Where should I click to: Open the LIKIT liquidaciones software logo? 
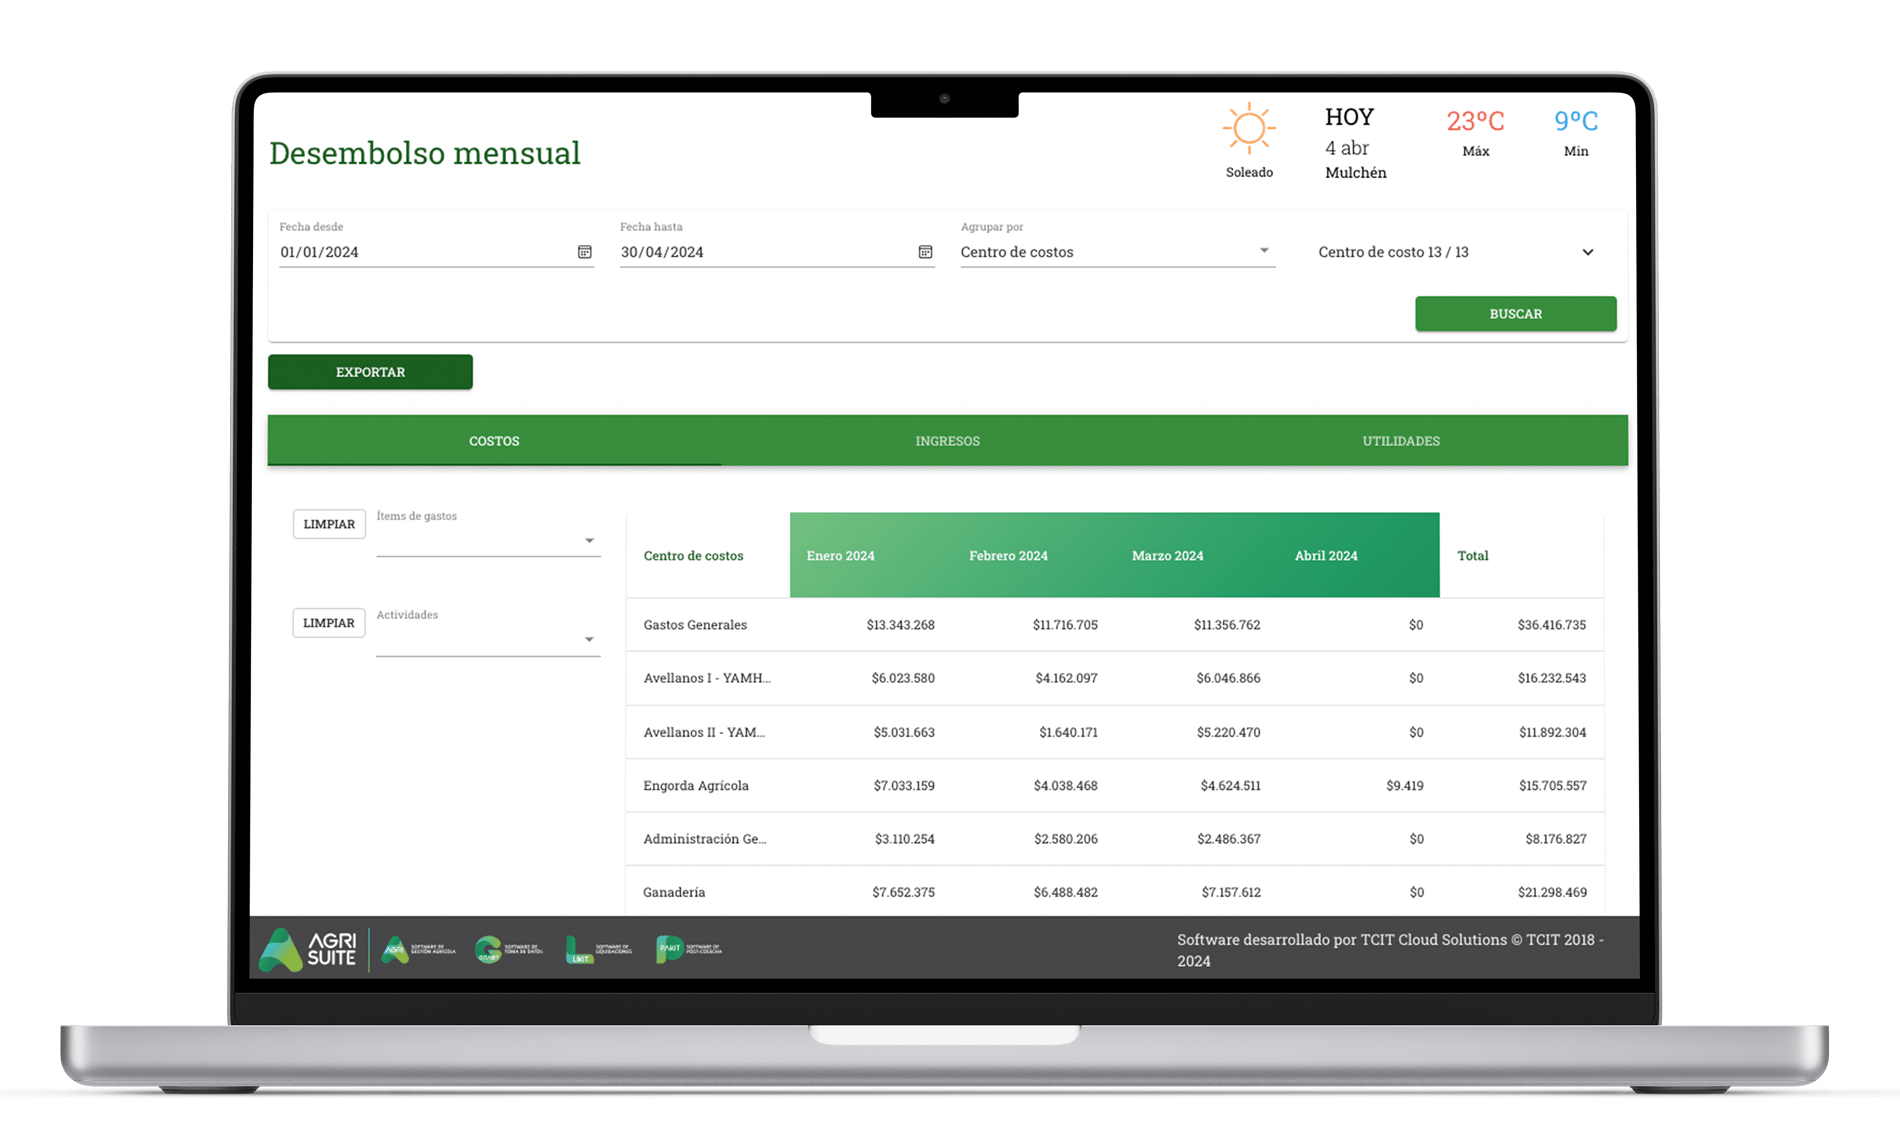click(x=598, y=950)
